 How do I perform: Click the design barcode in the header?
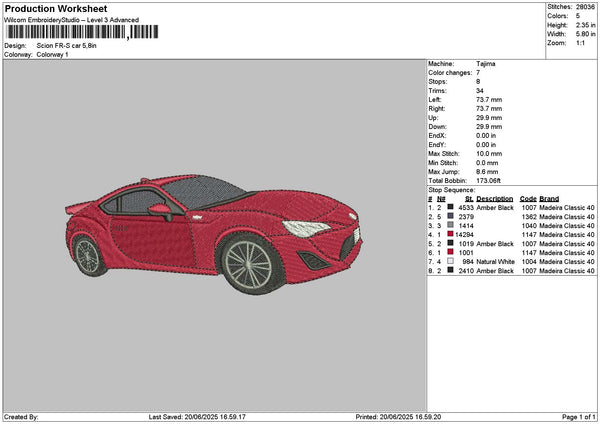point(82,32)
